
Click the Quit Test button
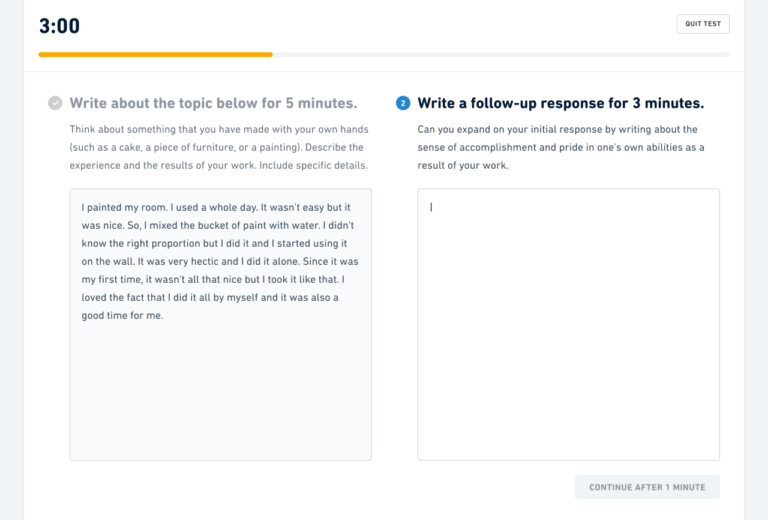[x=703, y=24]
